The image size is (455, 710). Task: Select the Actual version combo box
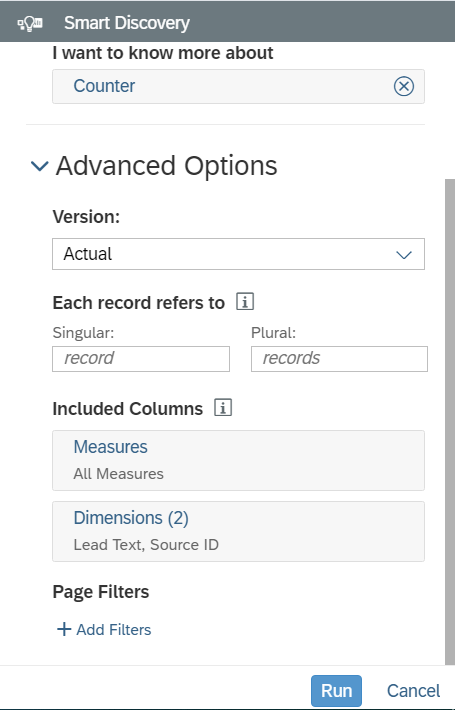coord(238,254)
